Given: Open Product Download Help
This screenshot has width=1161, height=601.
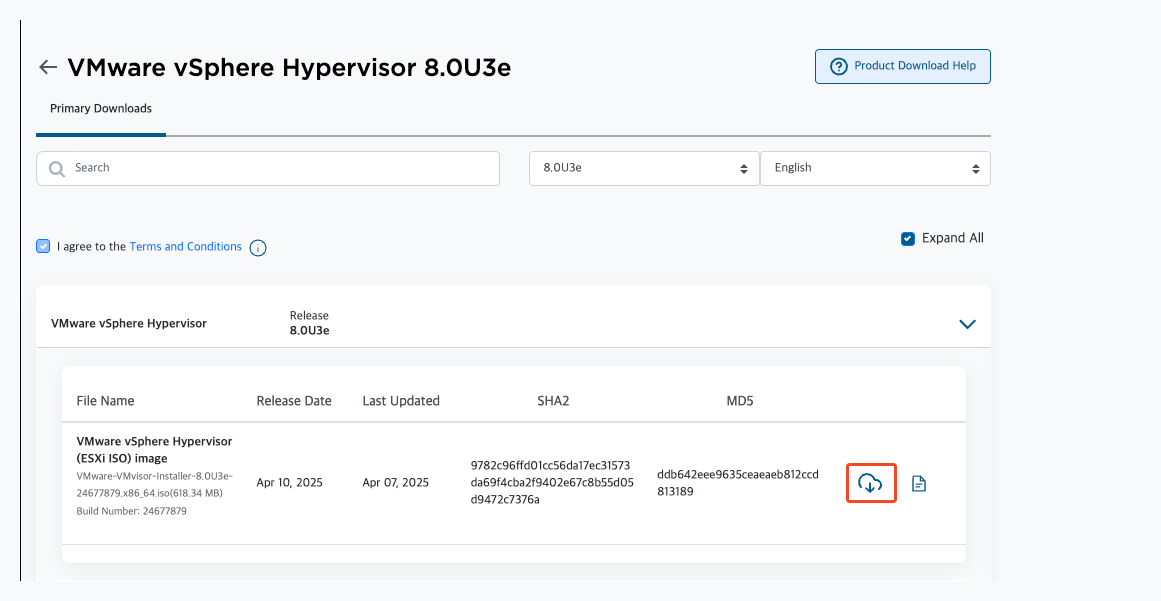Looking at the screenshot, I should coord(903,67).
